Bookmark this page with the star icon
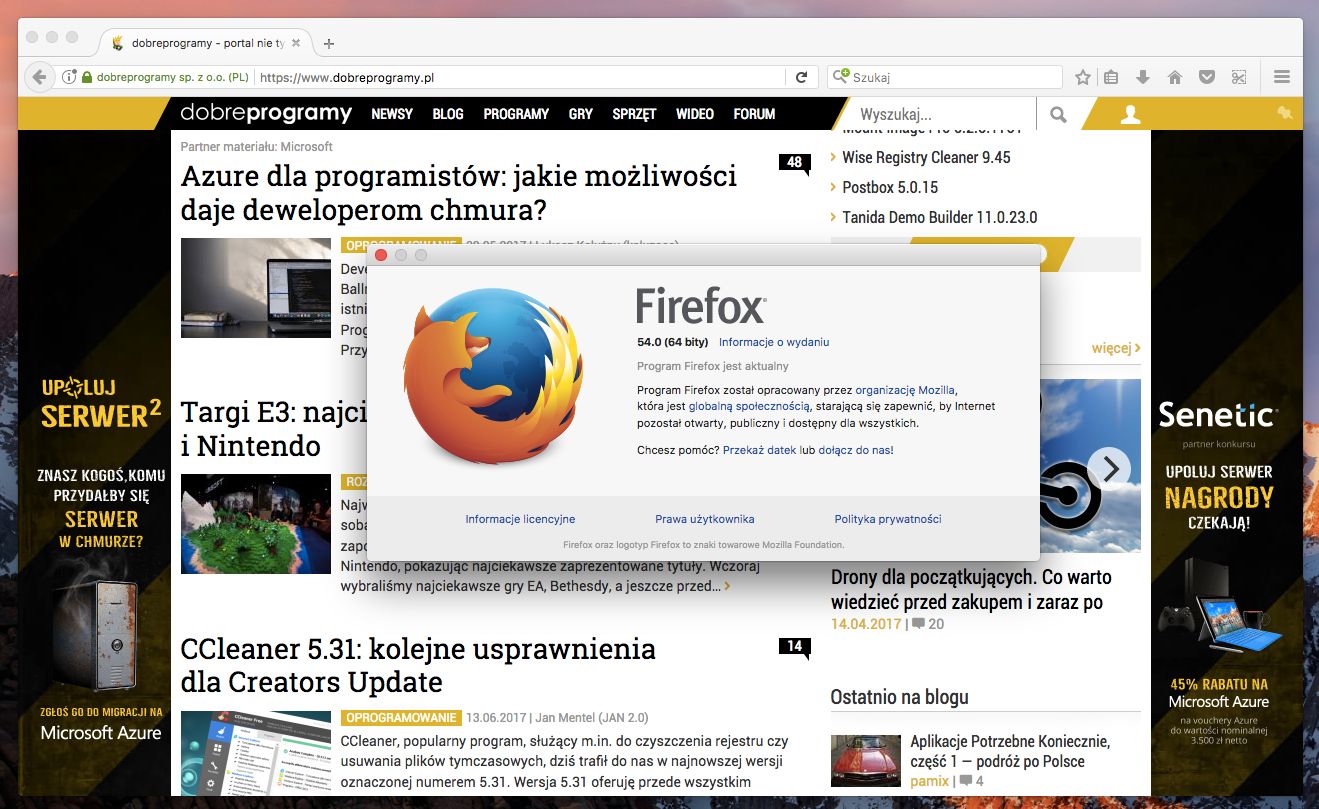Image resolution: width=1319 pixels, height=809 pixels. [x=1082, y=77]
